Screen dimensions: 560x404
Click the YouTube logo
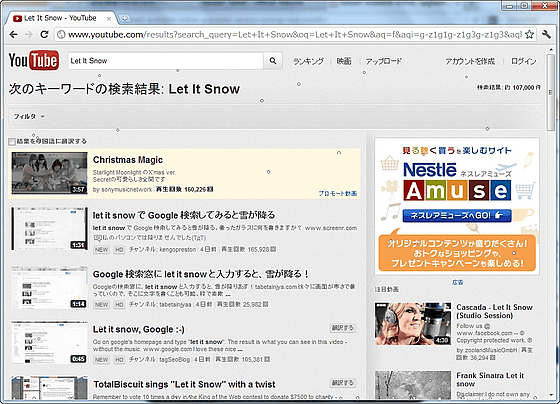coord(34,60)
